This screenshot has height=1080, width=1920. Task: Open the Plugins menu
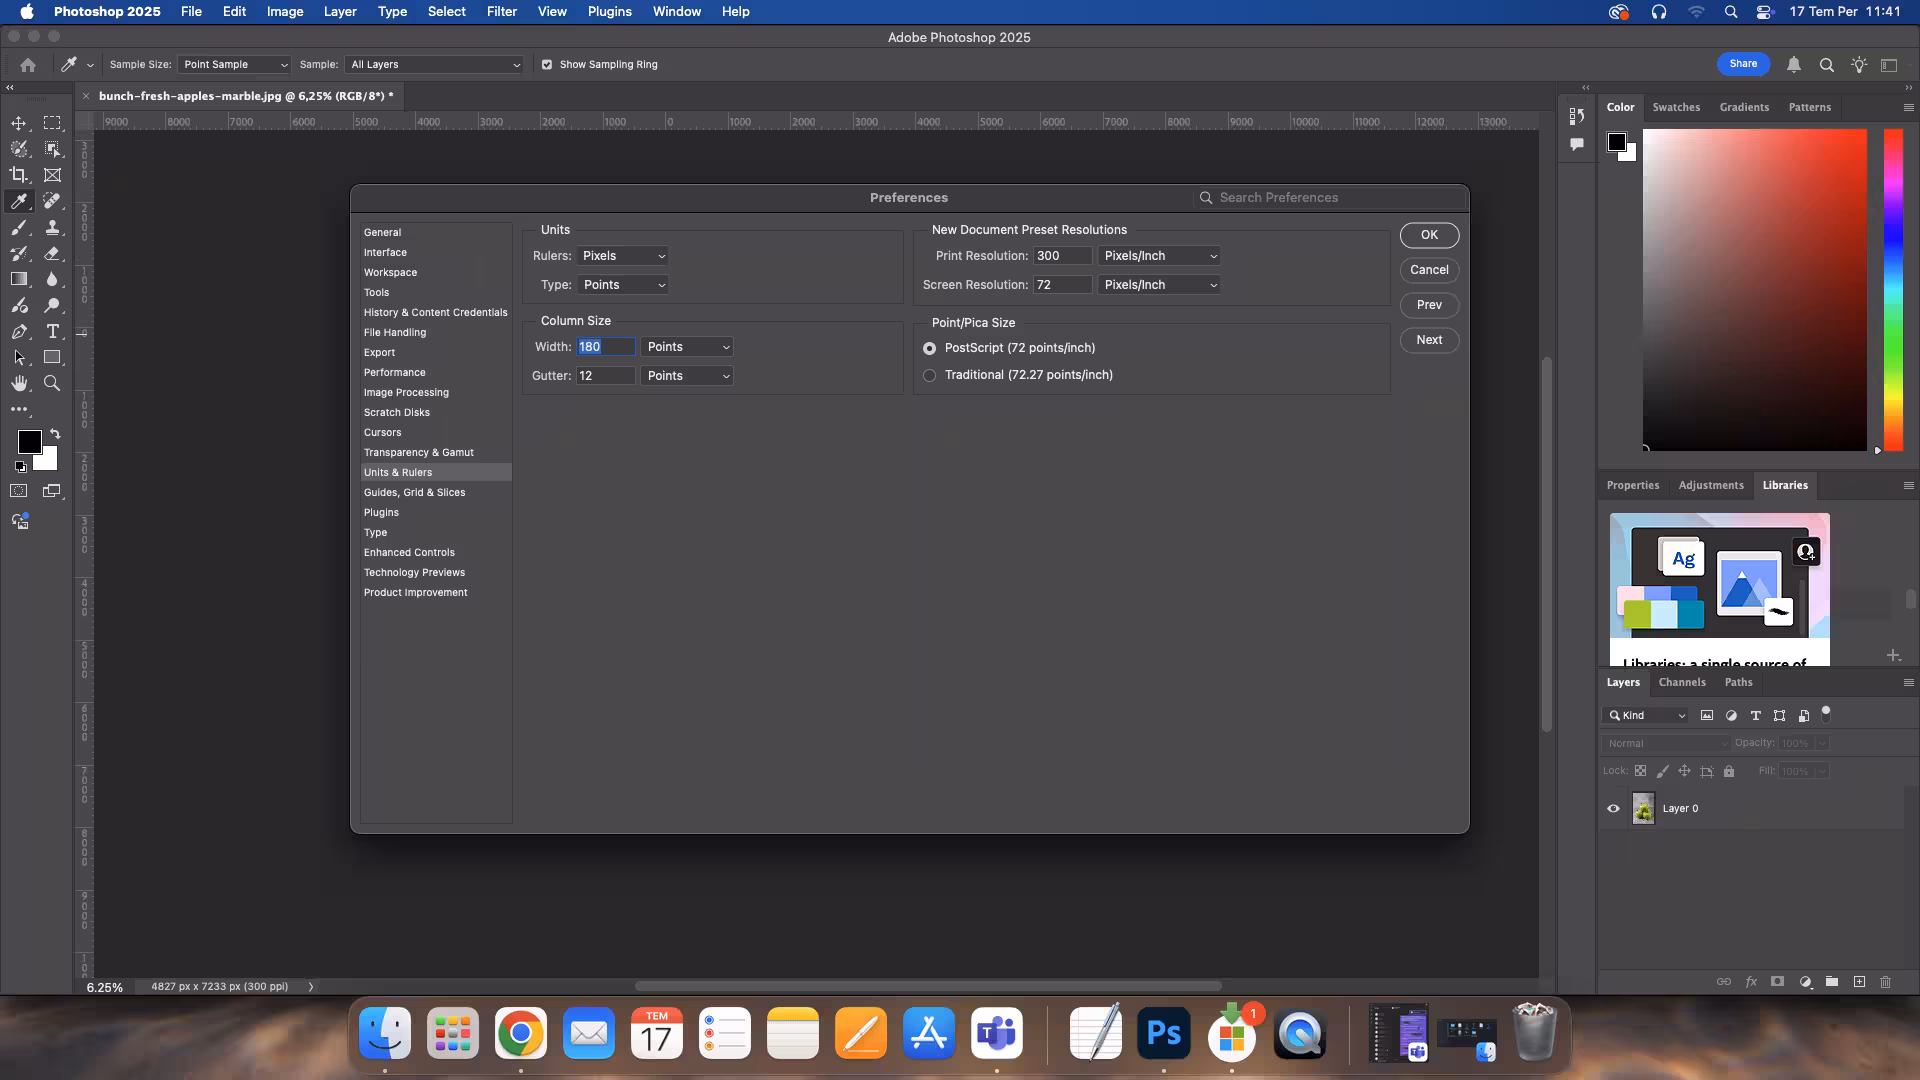(x=609, y=12)
